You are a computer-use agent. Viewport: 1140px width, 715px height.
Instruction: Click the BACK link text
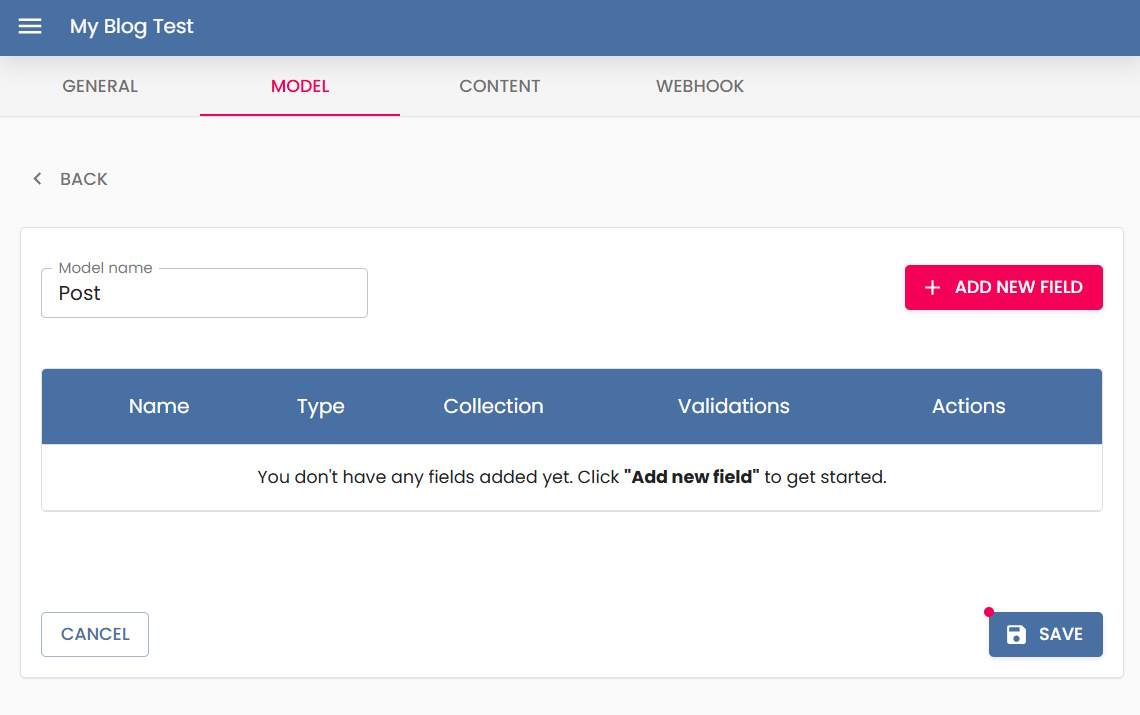84,179
